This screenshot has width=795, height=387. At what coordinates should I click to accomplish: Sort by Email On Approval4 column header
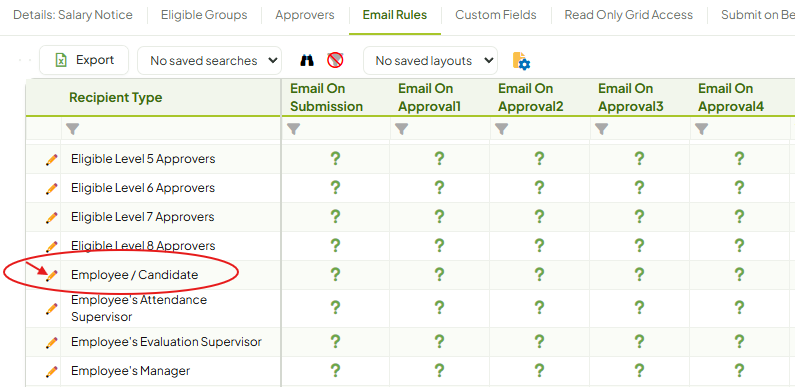pyautogui.click(x=731, y=97)
